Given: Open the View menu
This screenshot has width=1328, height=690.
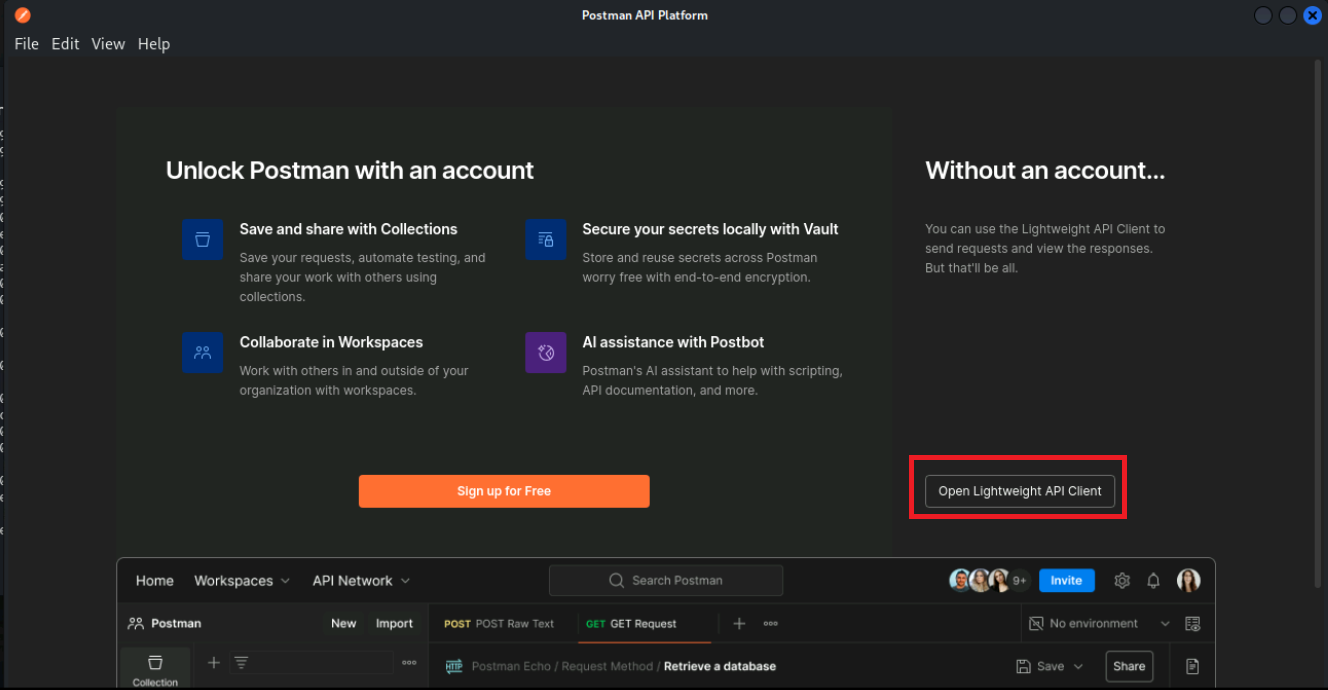Looking at the screenshot, I should tap(108, 44).
